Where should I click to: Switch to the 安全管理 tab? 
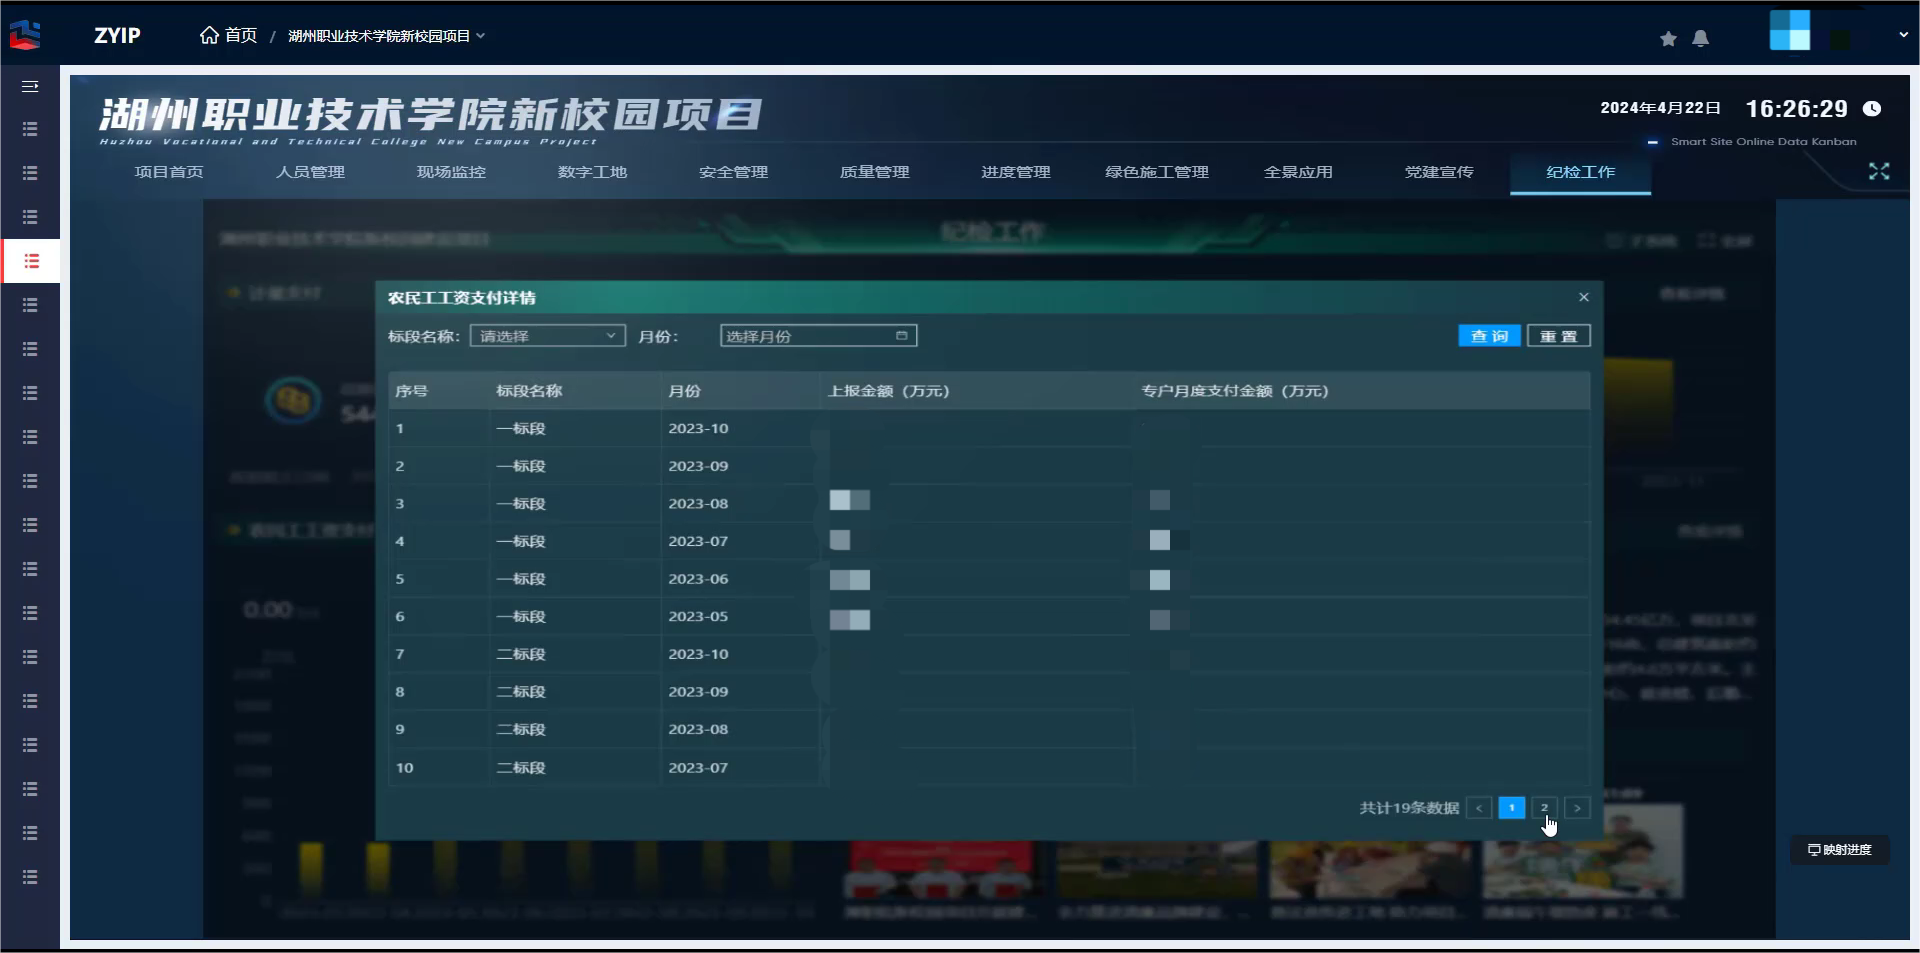point(733,172)
